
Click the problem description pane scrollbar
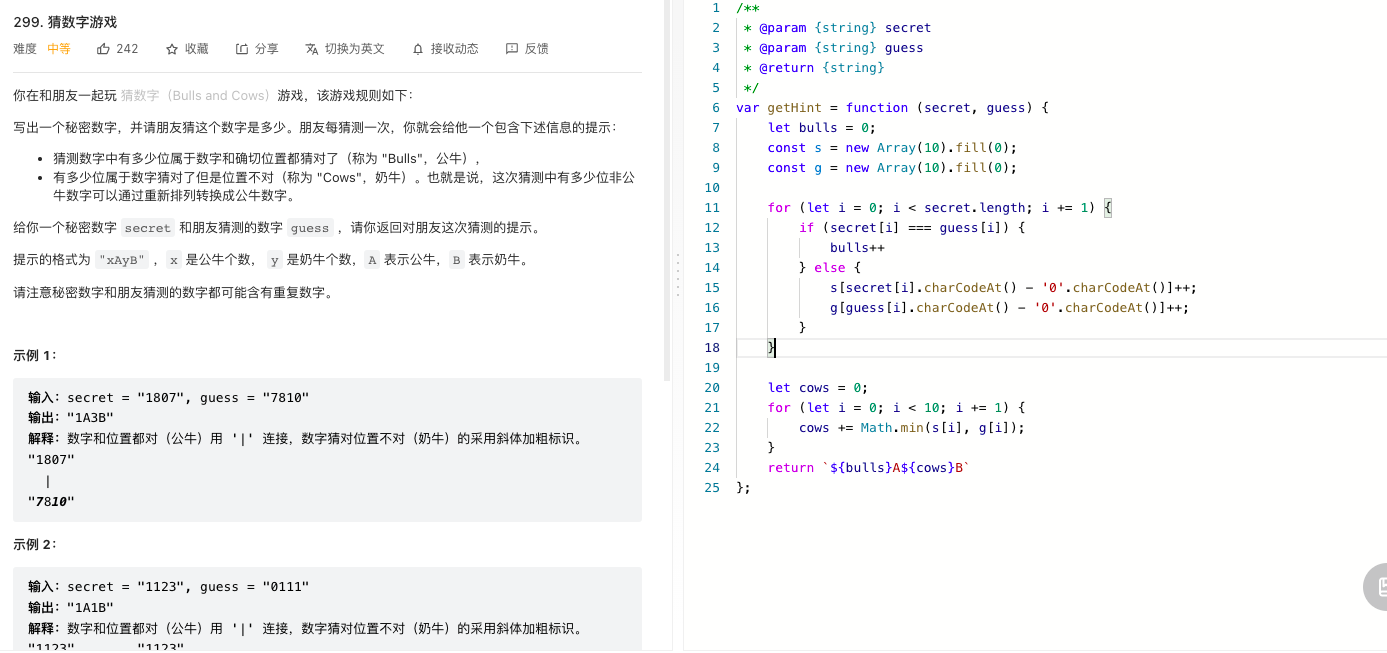click(x=667, y=190)
